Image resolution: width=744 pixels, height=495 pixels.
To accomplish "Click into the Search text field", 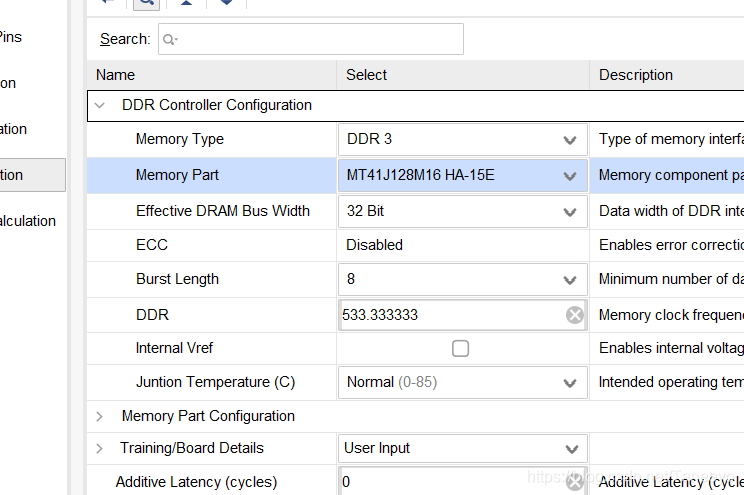I will (311, 39).
